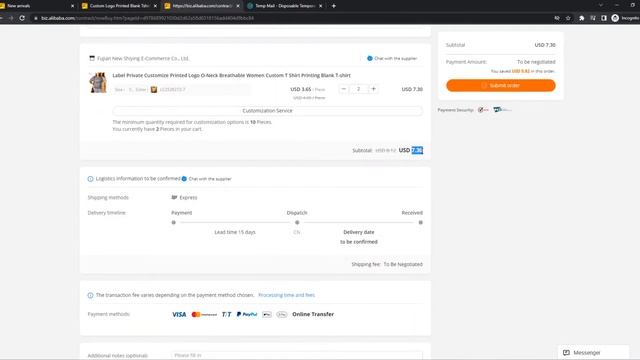Bookmark this page with star icon
The width and height of the screenshot is (640, 360).
568,18
